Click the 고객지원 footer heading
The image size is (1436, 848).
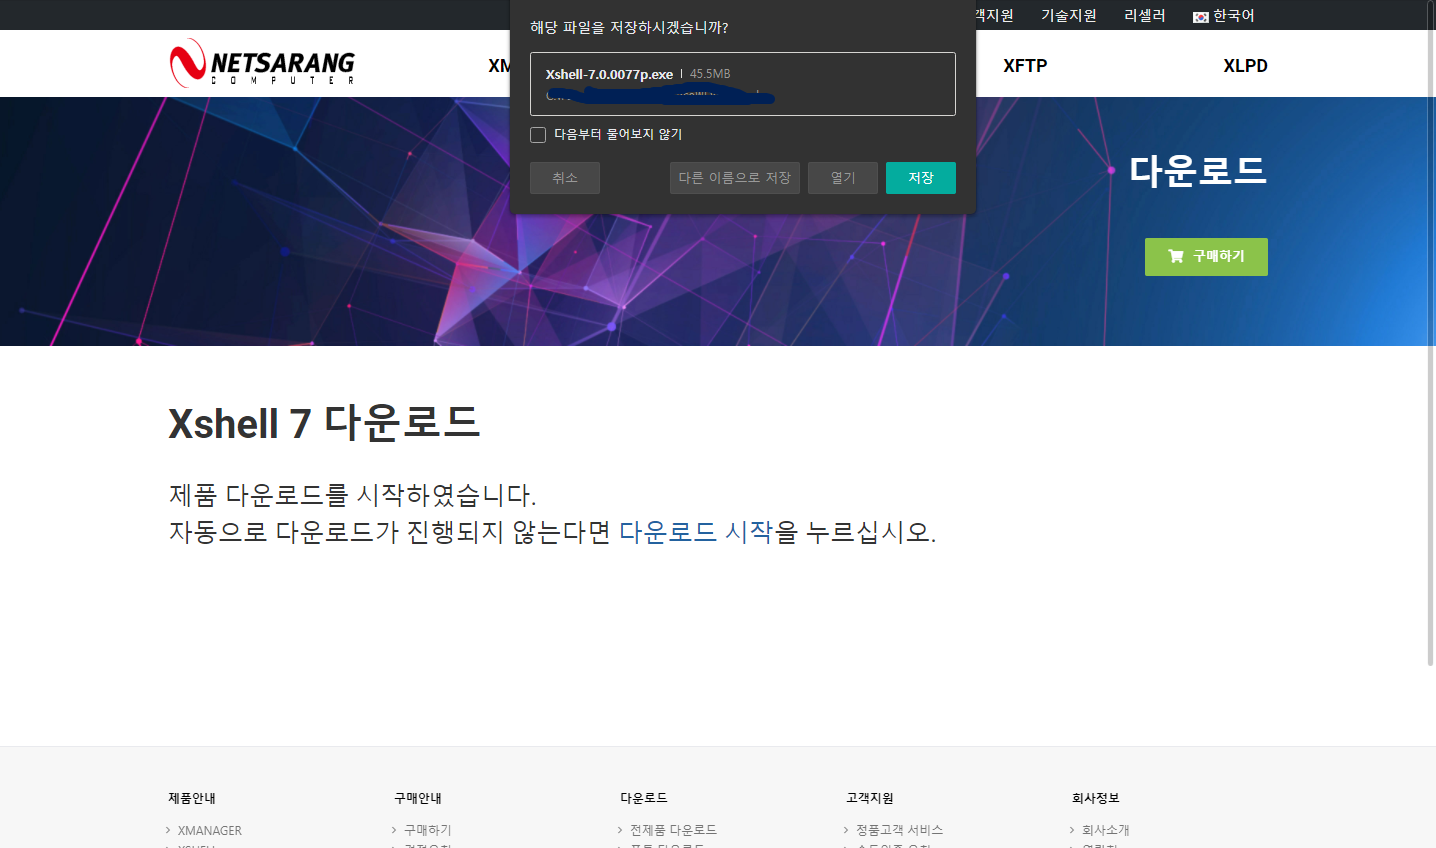click(870, 798)
